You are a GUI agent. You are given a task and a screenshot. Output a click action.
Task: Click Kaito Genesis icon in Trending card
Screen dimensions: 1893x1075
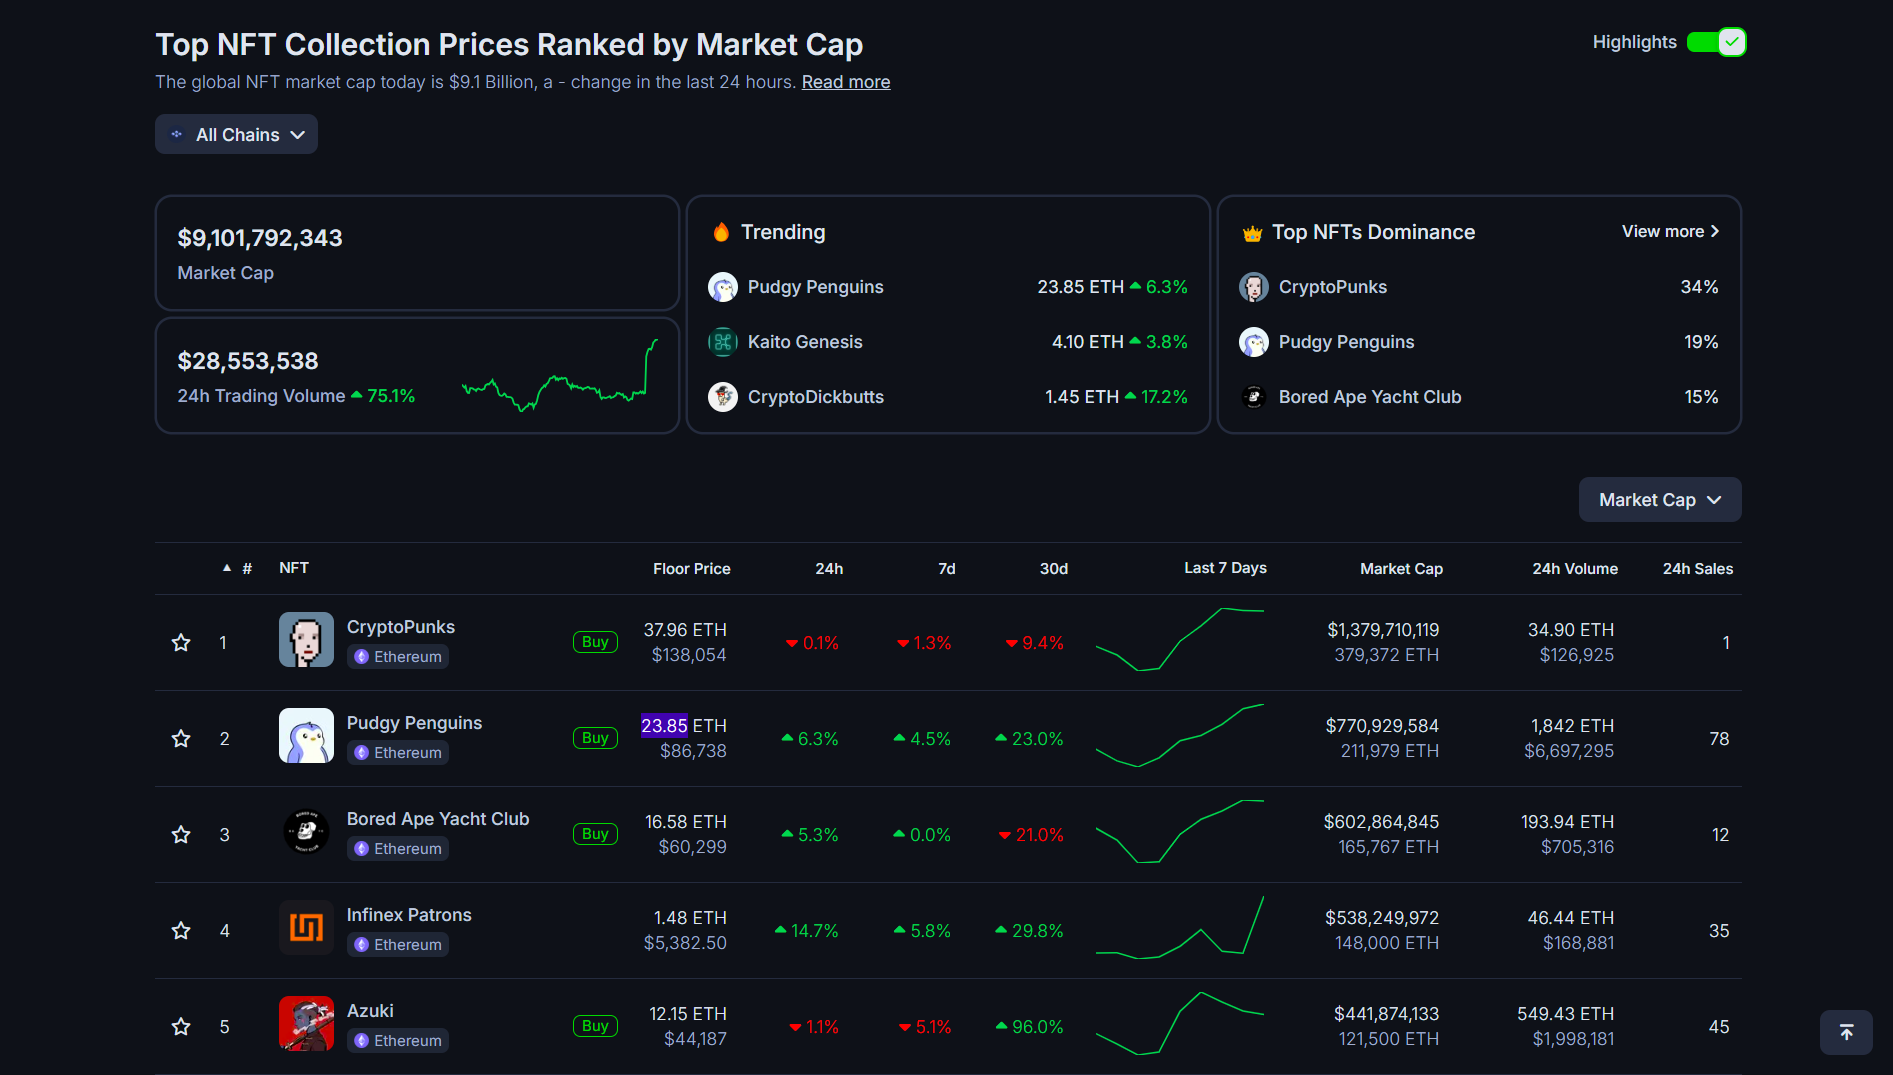click(x=723, y=342)
